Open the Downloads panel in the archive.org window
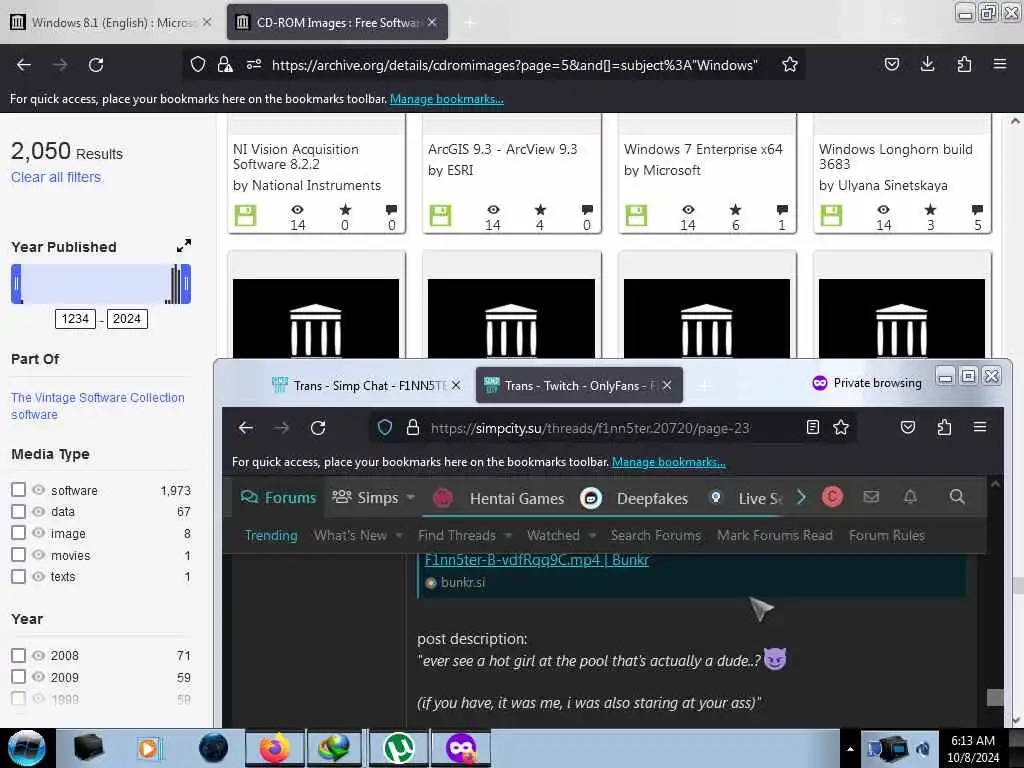 927,64
